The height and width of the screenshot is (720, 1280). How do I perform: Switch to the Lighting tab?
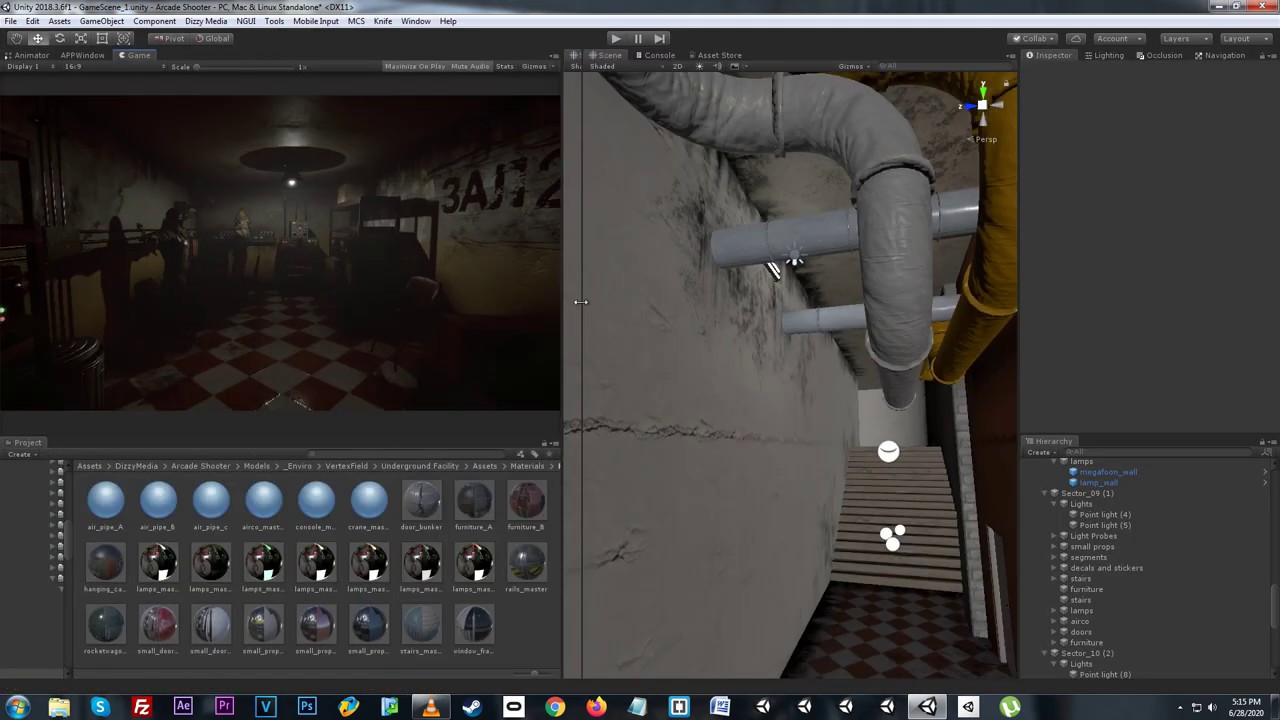coord(1103,55)
